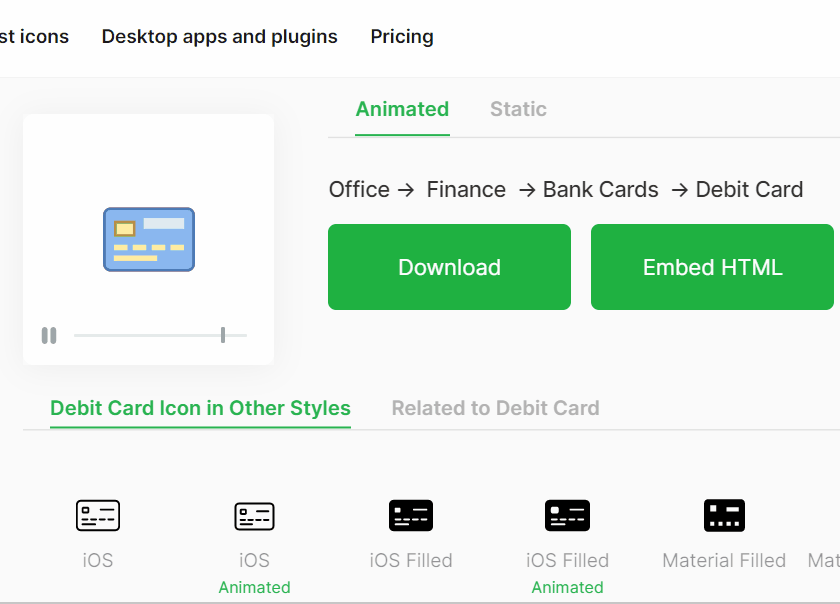Open Desktop apps and plugins menu

220,37
